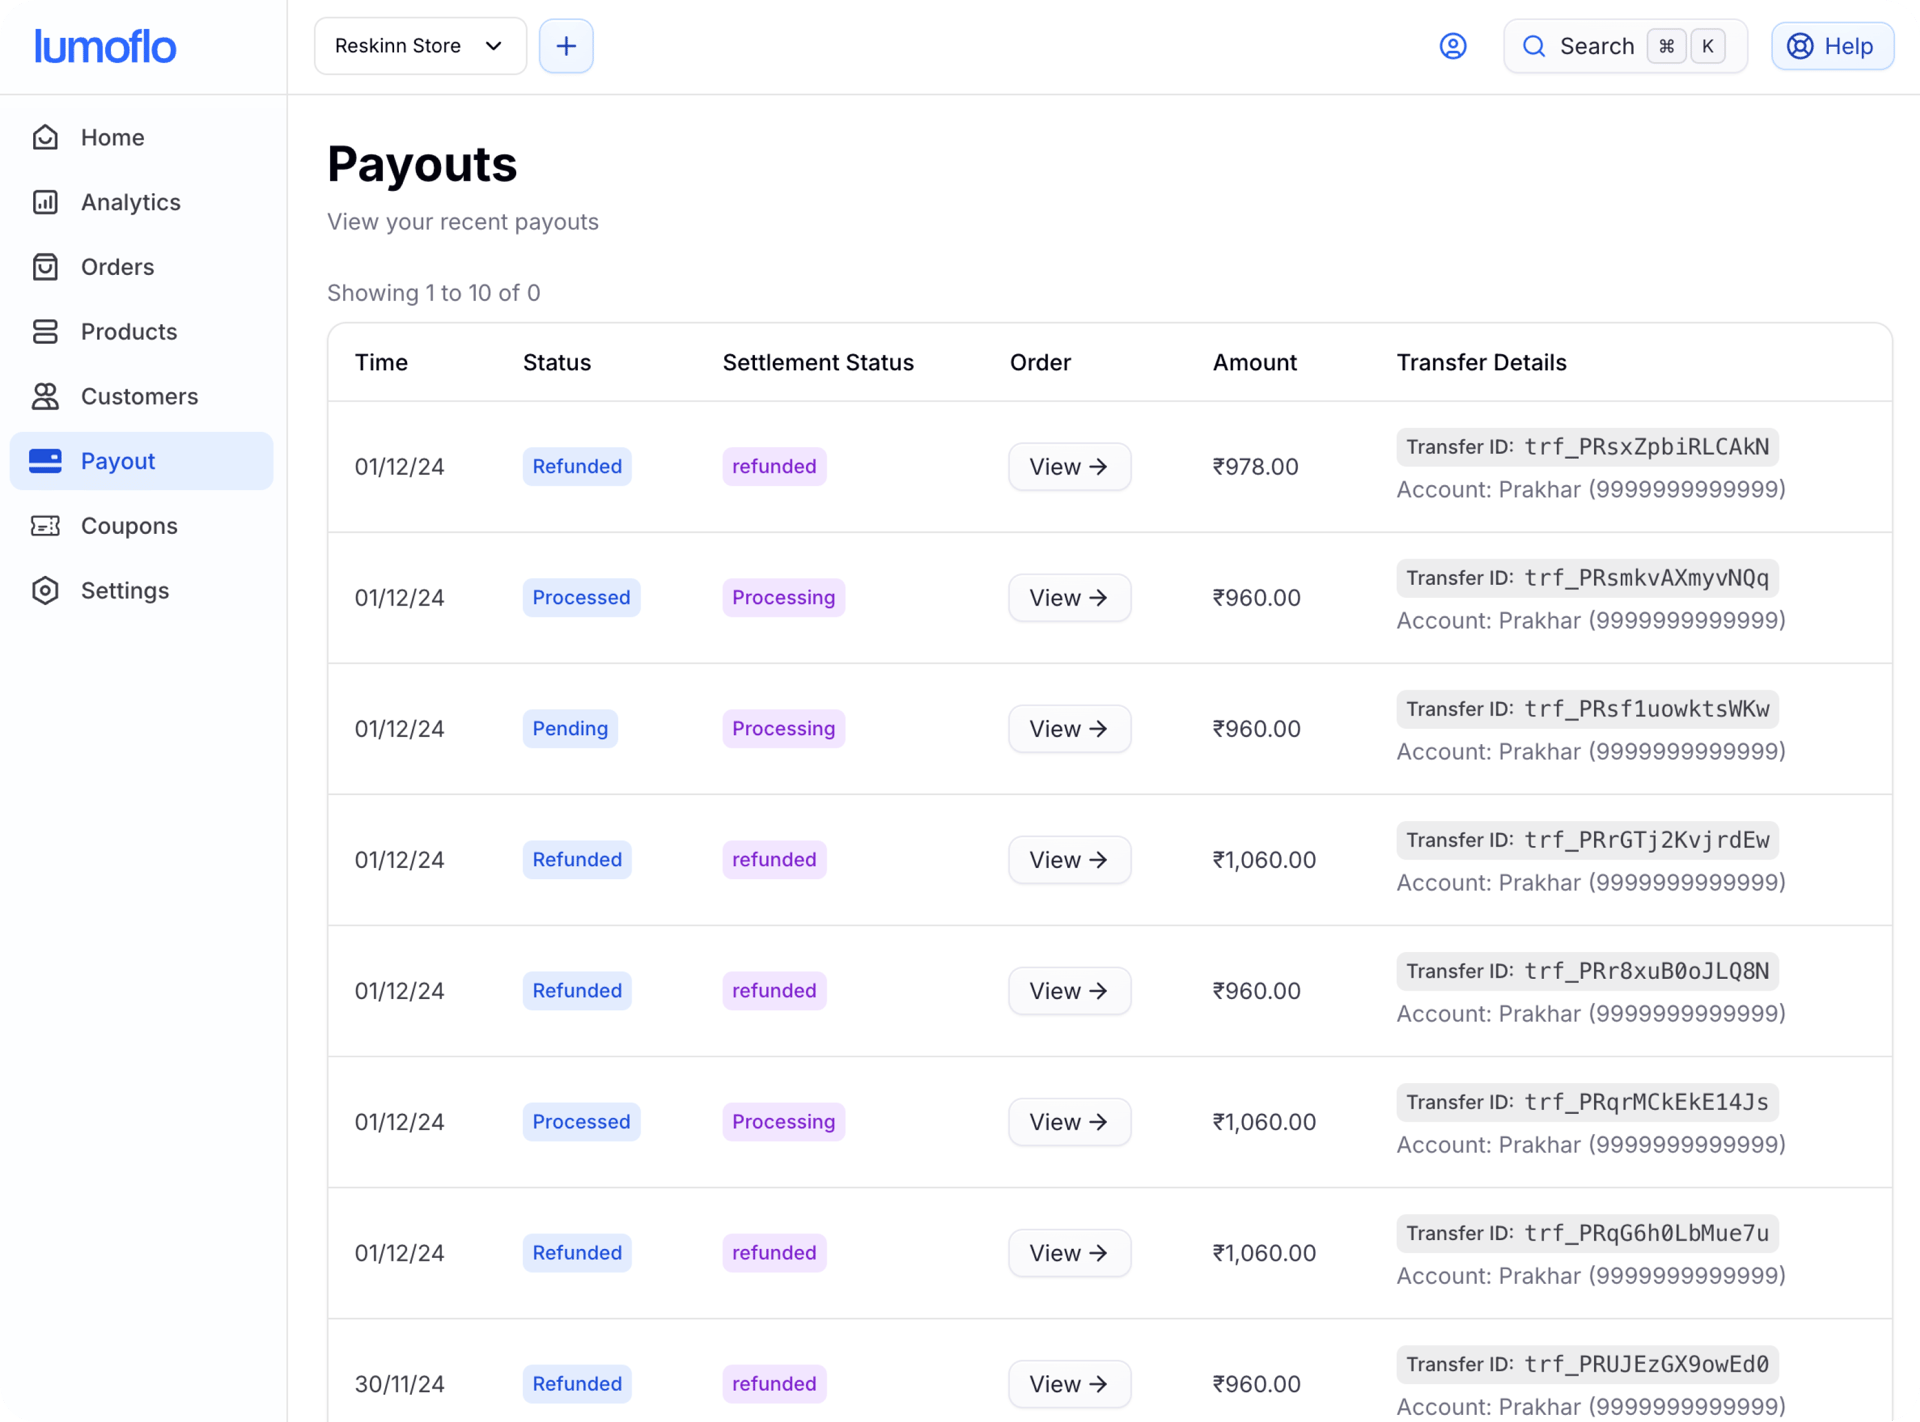Open the Orders section icon
Screen dimensions: 1920x1422
pyautogui.click(x=46, y=267)
